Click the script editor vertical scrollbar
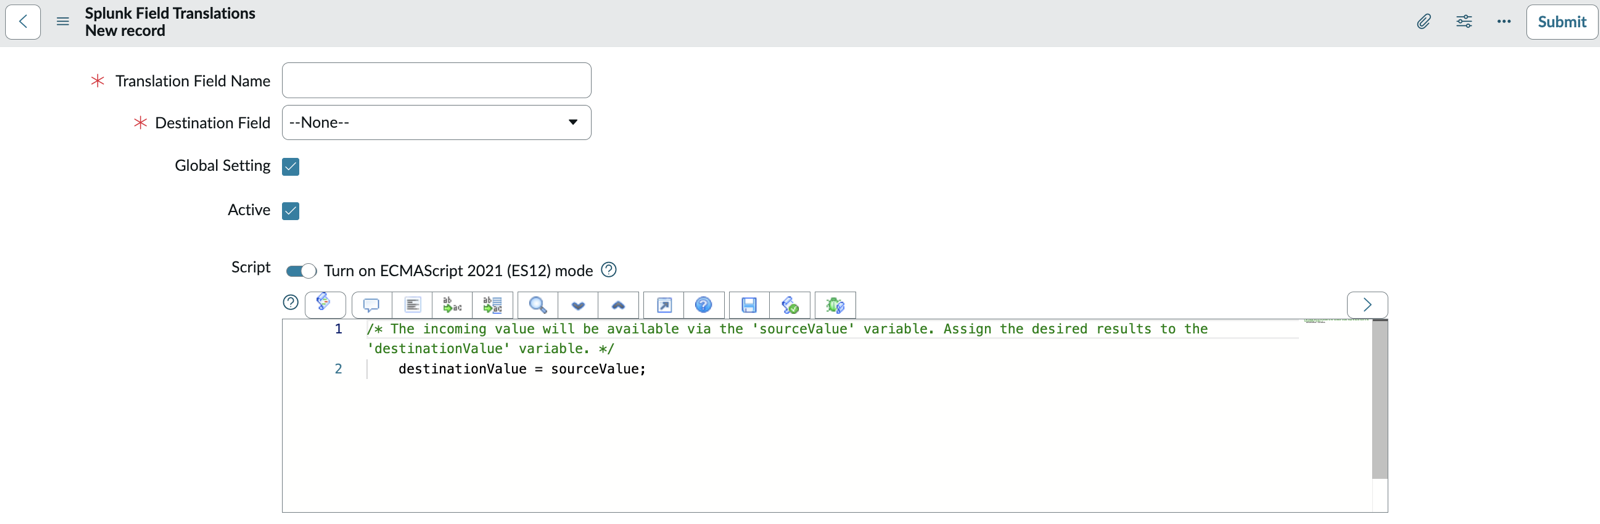 1380,400
